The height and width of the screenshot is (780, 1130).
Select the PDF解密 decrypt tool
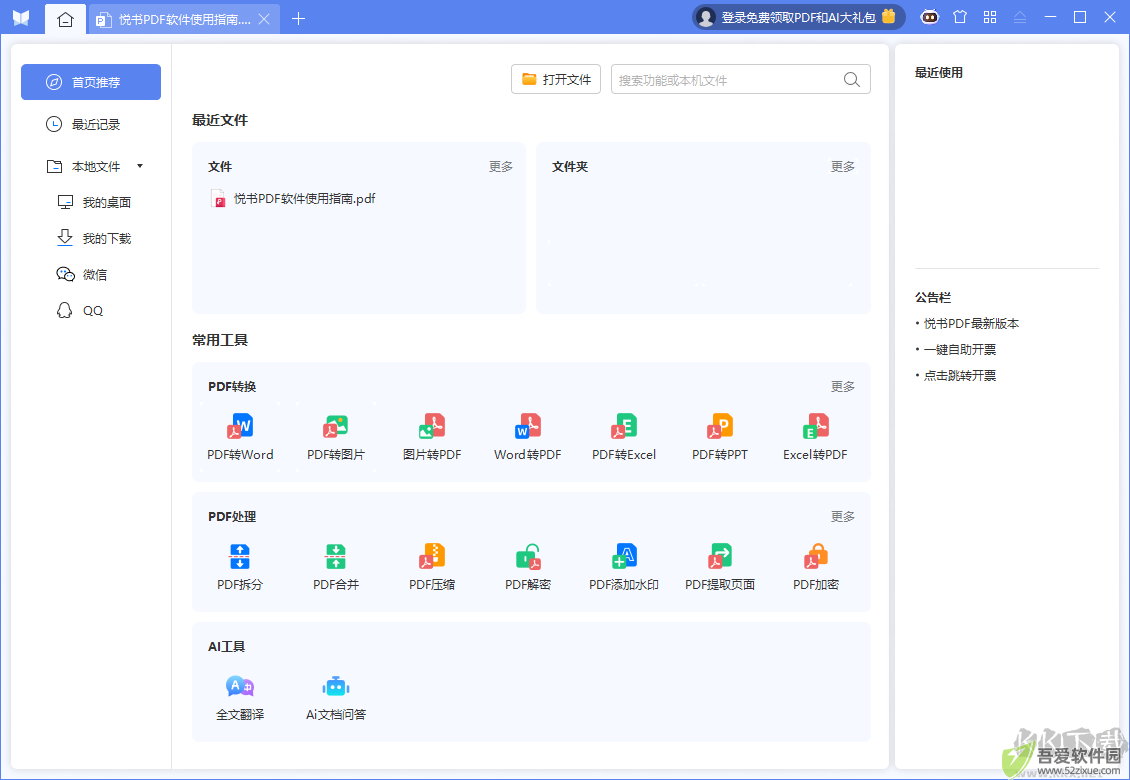click(528, 567)
